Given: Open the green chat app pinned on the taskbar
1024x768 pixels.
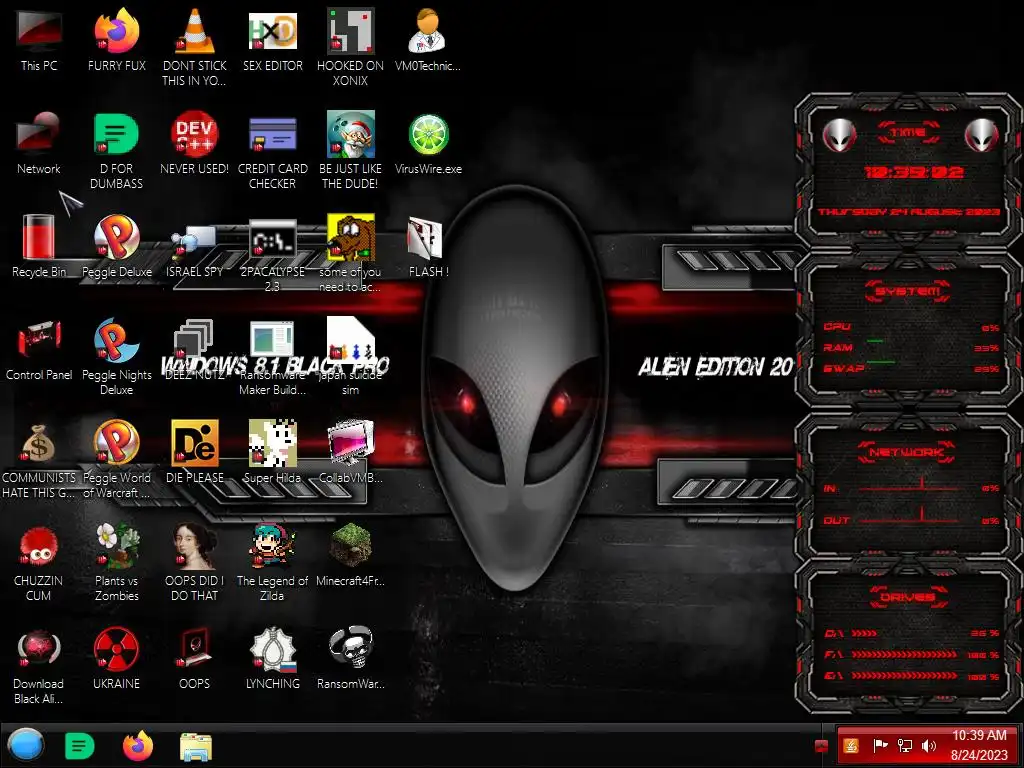Looking at the screenshot, I should [80, 746].
